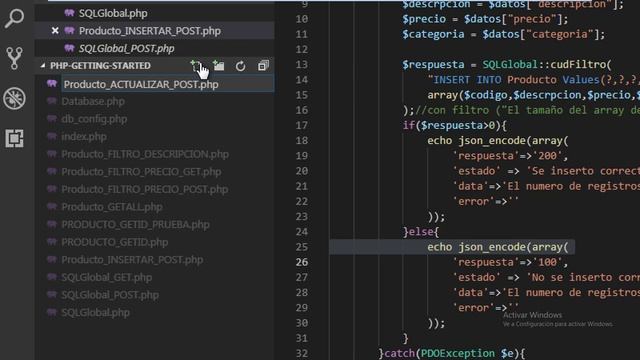
Task: Click line number 26 in gutter
Action: click(x=302, y=262)
